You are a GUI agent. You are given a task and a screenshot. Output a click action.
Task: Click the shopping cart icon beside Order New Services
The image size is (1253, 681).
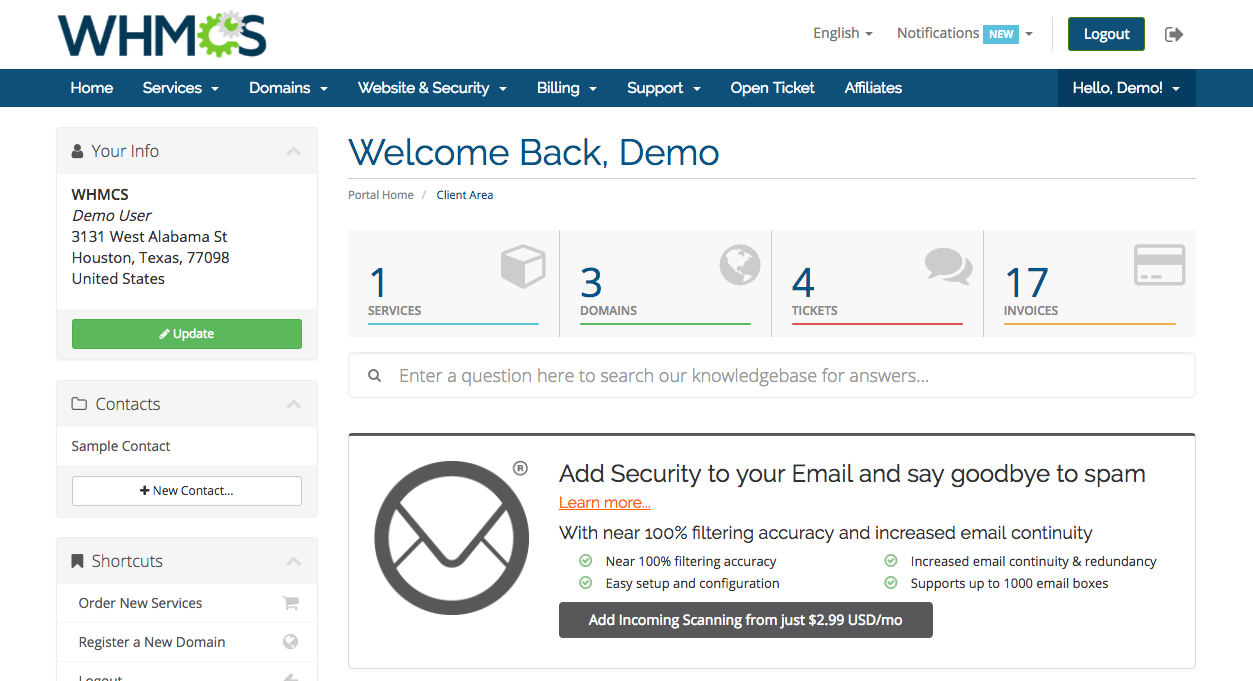pos(291,603)
